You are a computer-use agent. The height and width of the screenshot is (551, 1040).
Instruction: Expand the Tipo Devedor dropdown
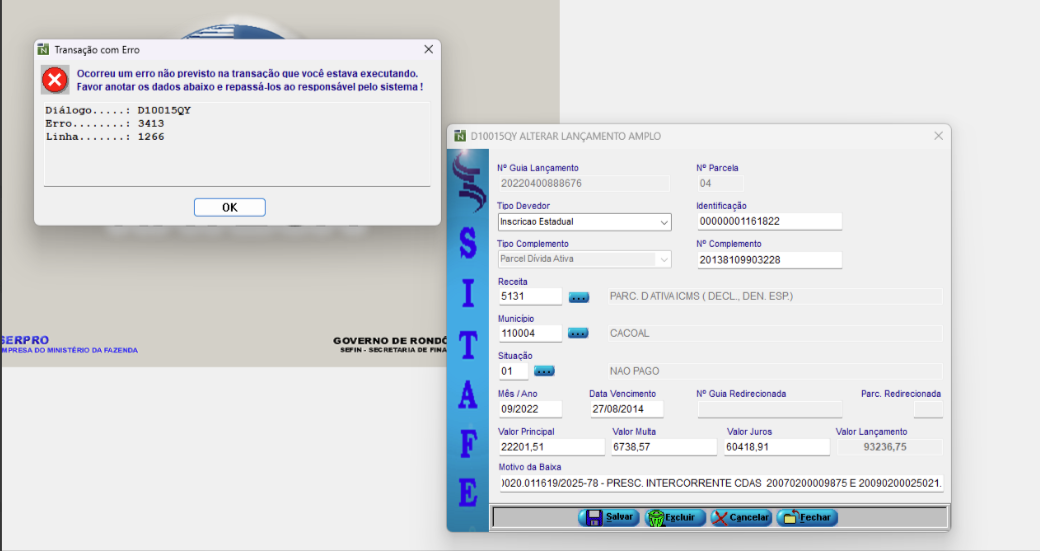coord(664,222)
